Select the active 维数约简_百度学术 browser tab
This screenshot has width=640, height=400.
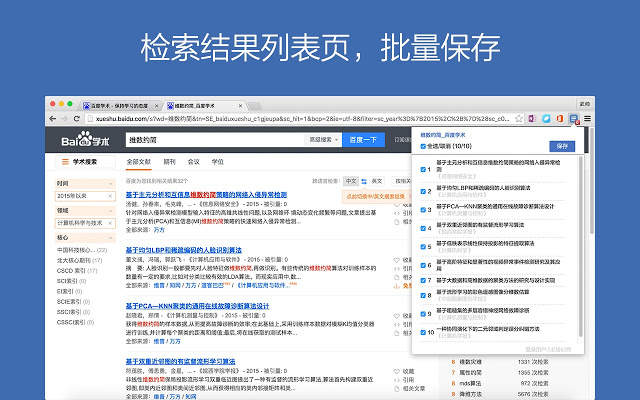click(204, 106)
